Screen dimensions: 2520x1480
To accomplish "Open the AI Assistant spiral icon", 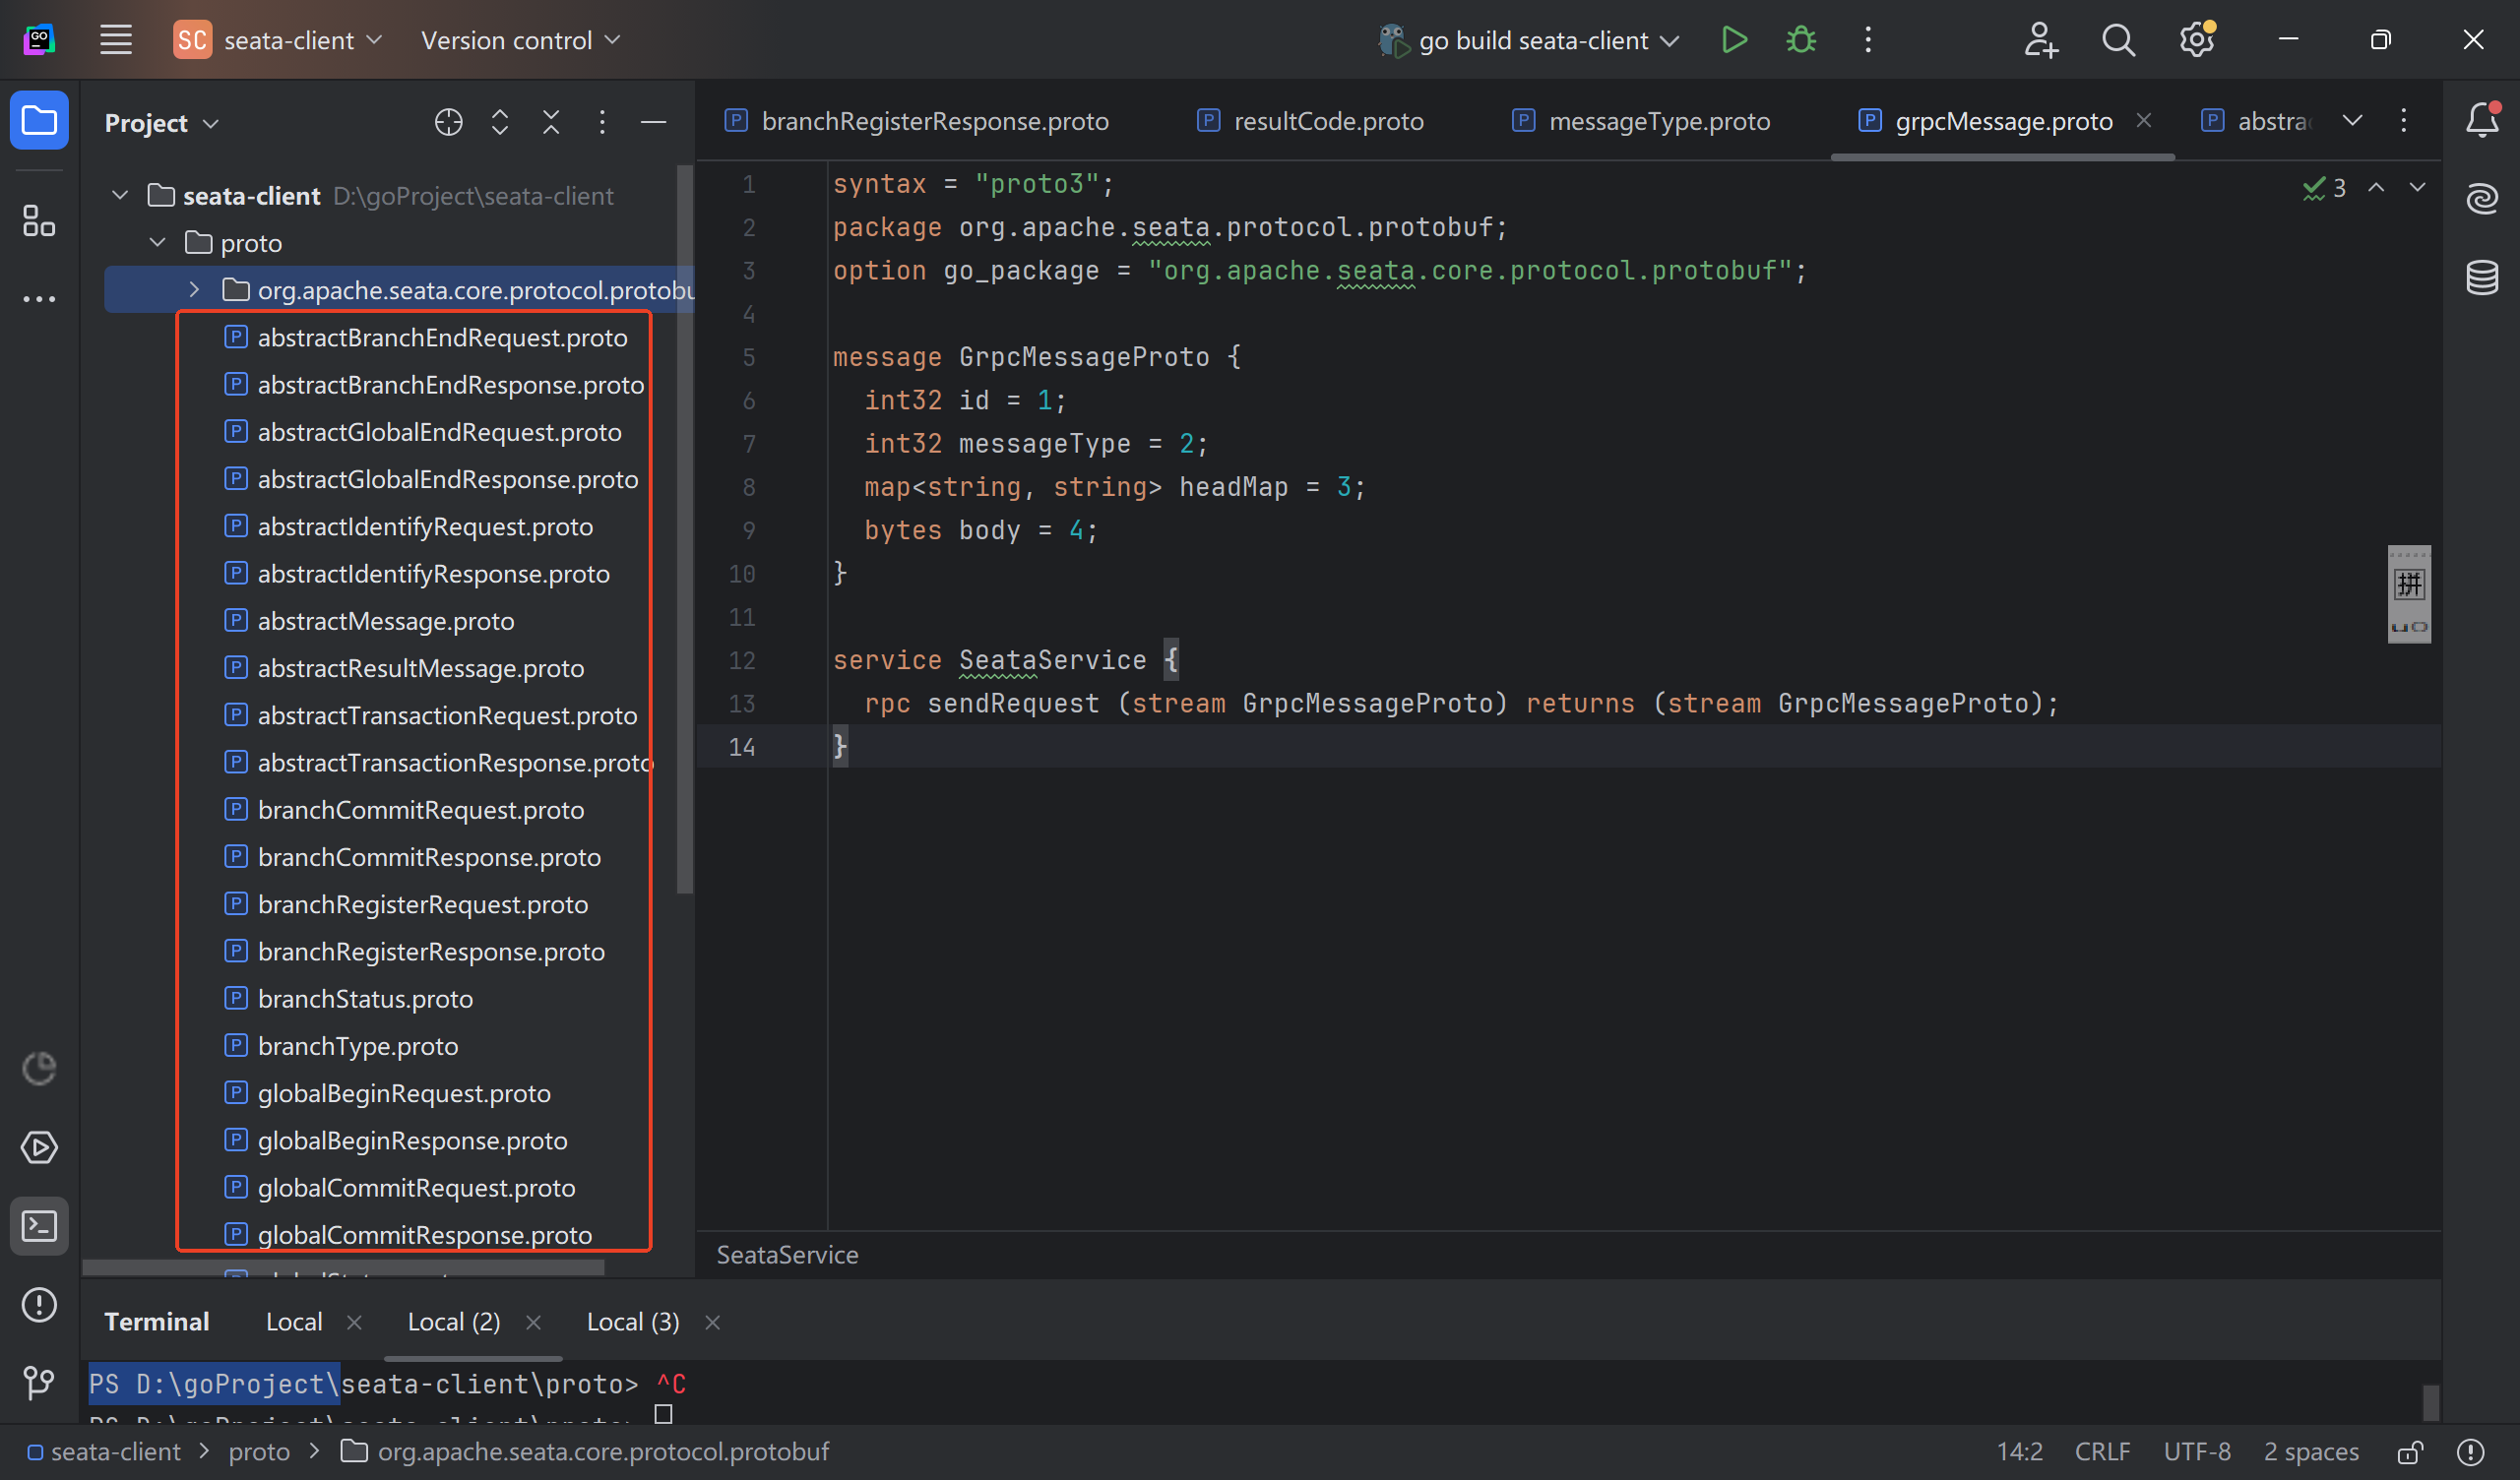I will (x=2481, y=198).
